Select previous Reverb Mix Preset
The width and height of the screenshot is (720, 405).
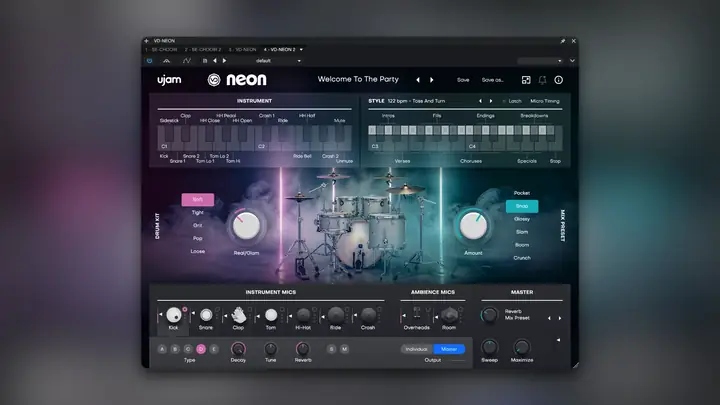(549, 318)
